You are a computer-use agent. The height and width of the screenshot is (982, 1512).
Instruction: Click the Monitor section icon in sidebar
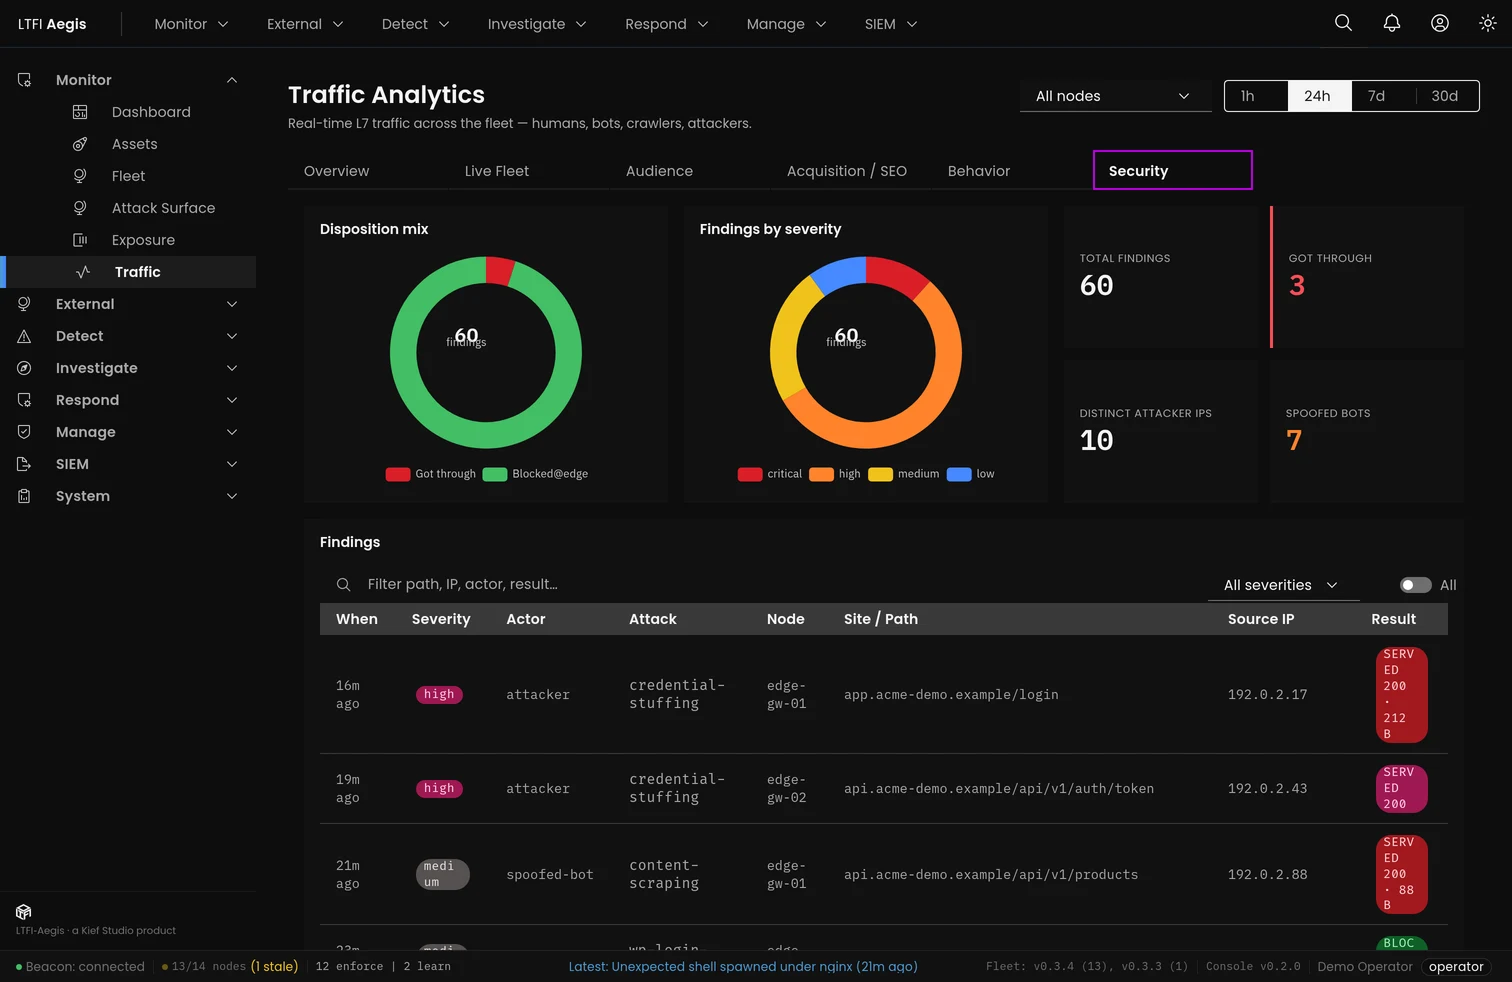24,80
